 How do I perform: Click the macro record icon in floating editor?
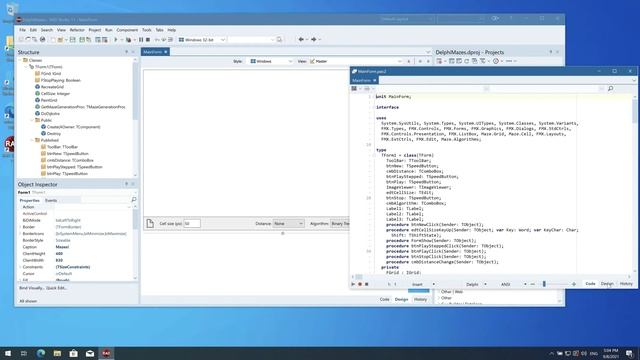click(x=360, y=284)
